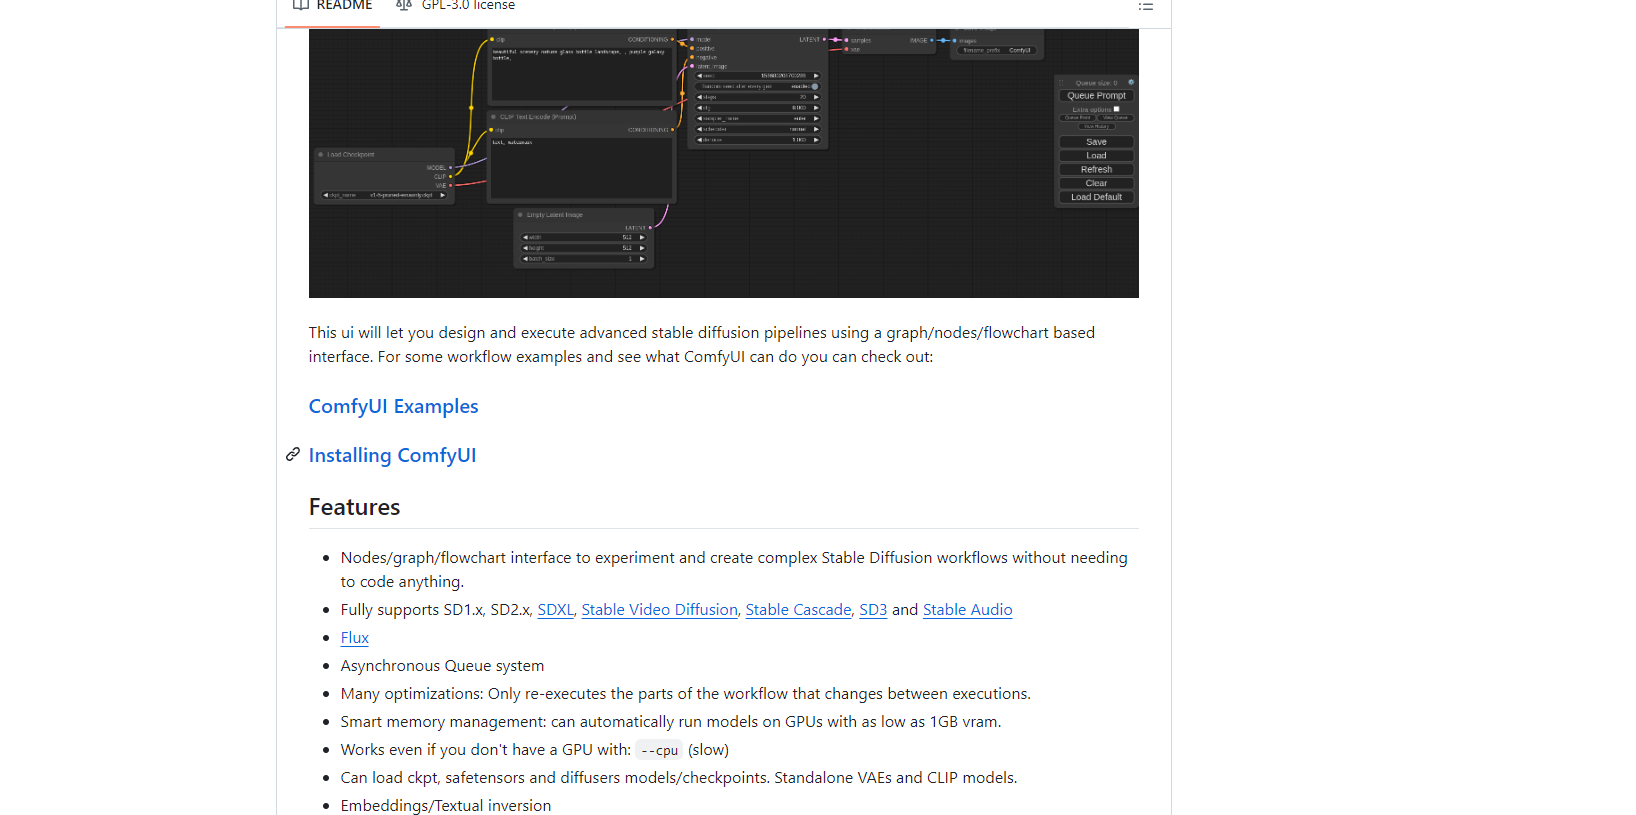Open the Stable Audio link
Image resolution: width=1636 pixels, height=815 pixels.
[967, 610]
